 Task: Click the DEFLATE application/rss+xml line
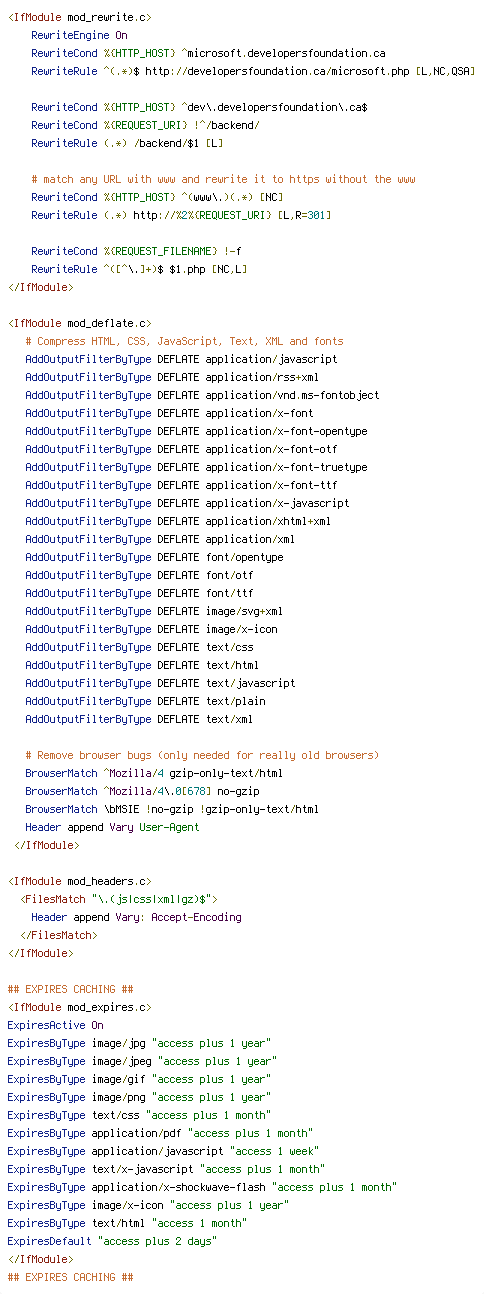coord(172,377)
